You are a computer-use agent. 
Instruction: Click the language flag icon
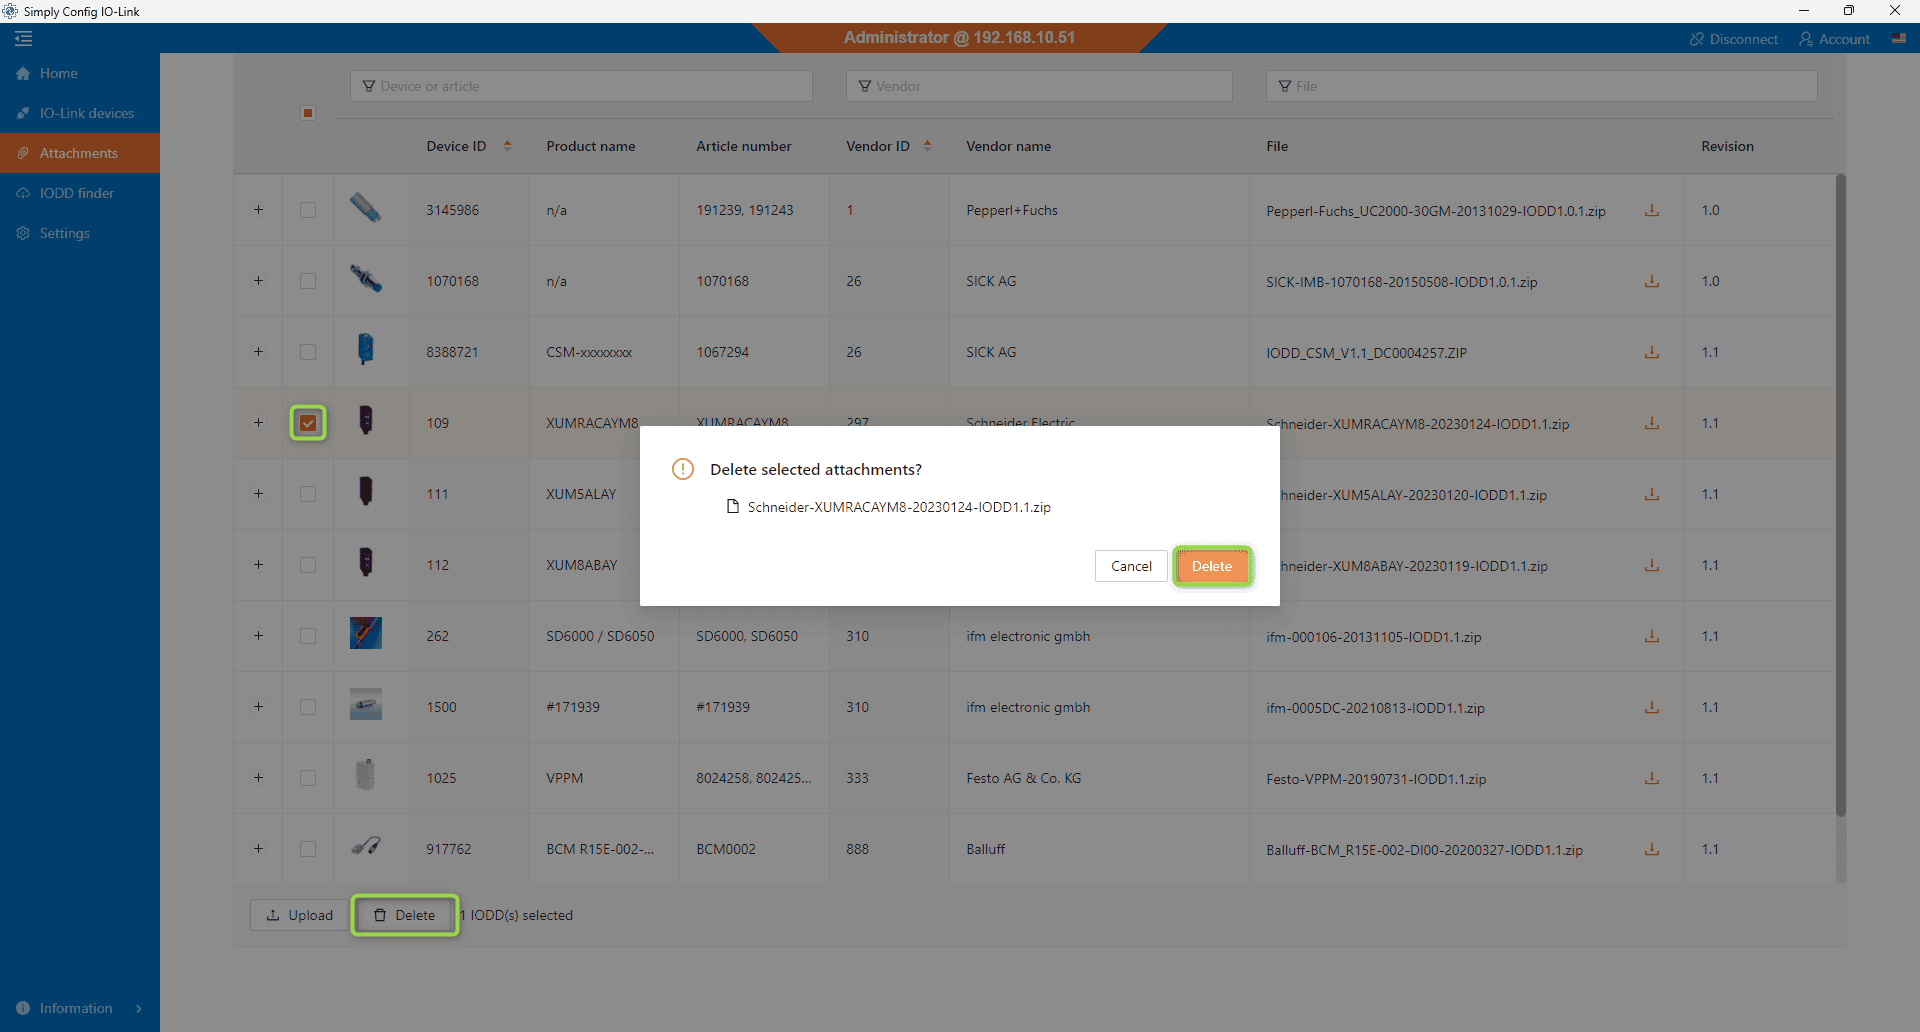click(1898, 39)
